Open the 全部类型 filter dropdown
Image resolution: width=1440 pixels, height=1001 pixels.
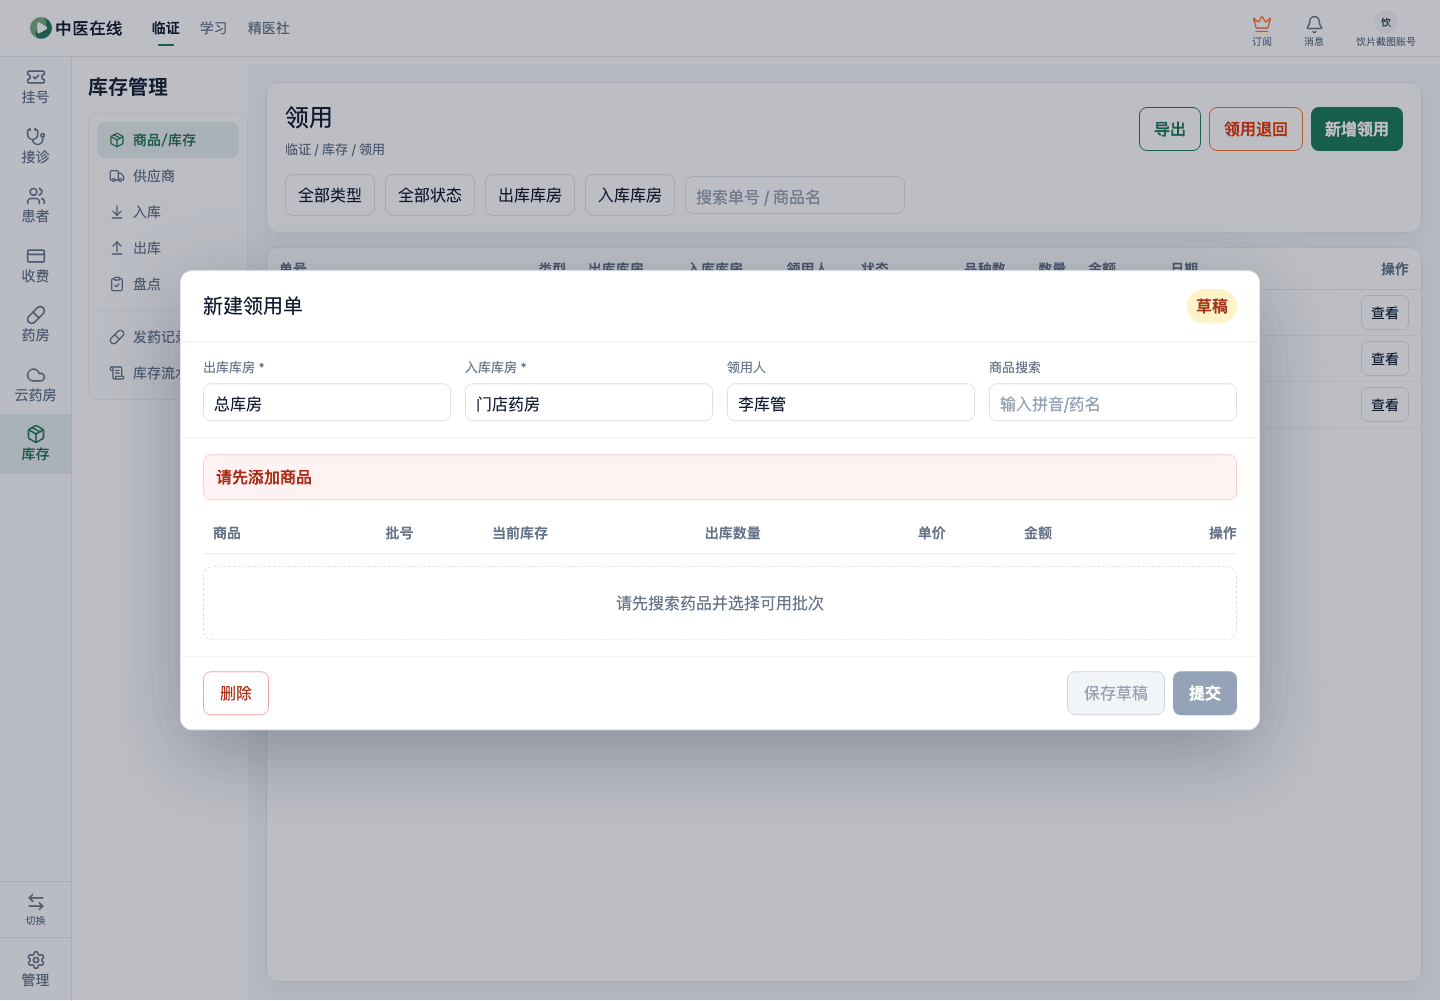330,195
